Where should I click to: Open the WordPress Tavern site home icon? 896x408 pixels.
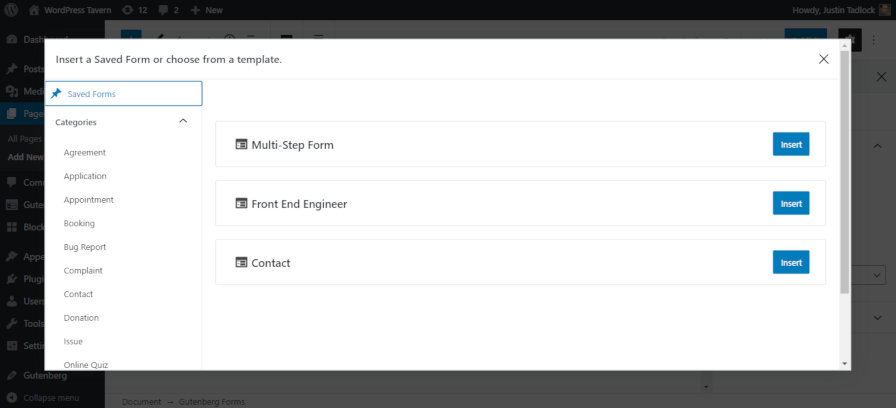pos(33,9)
